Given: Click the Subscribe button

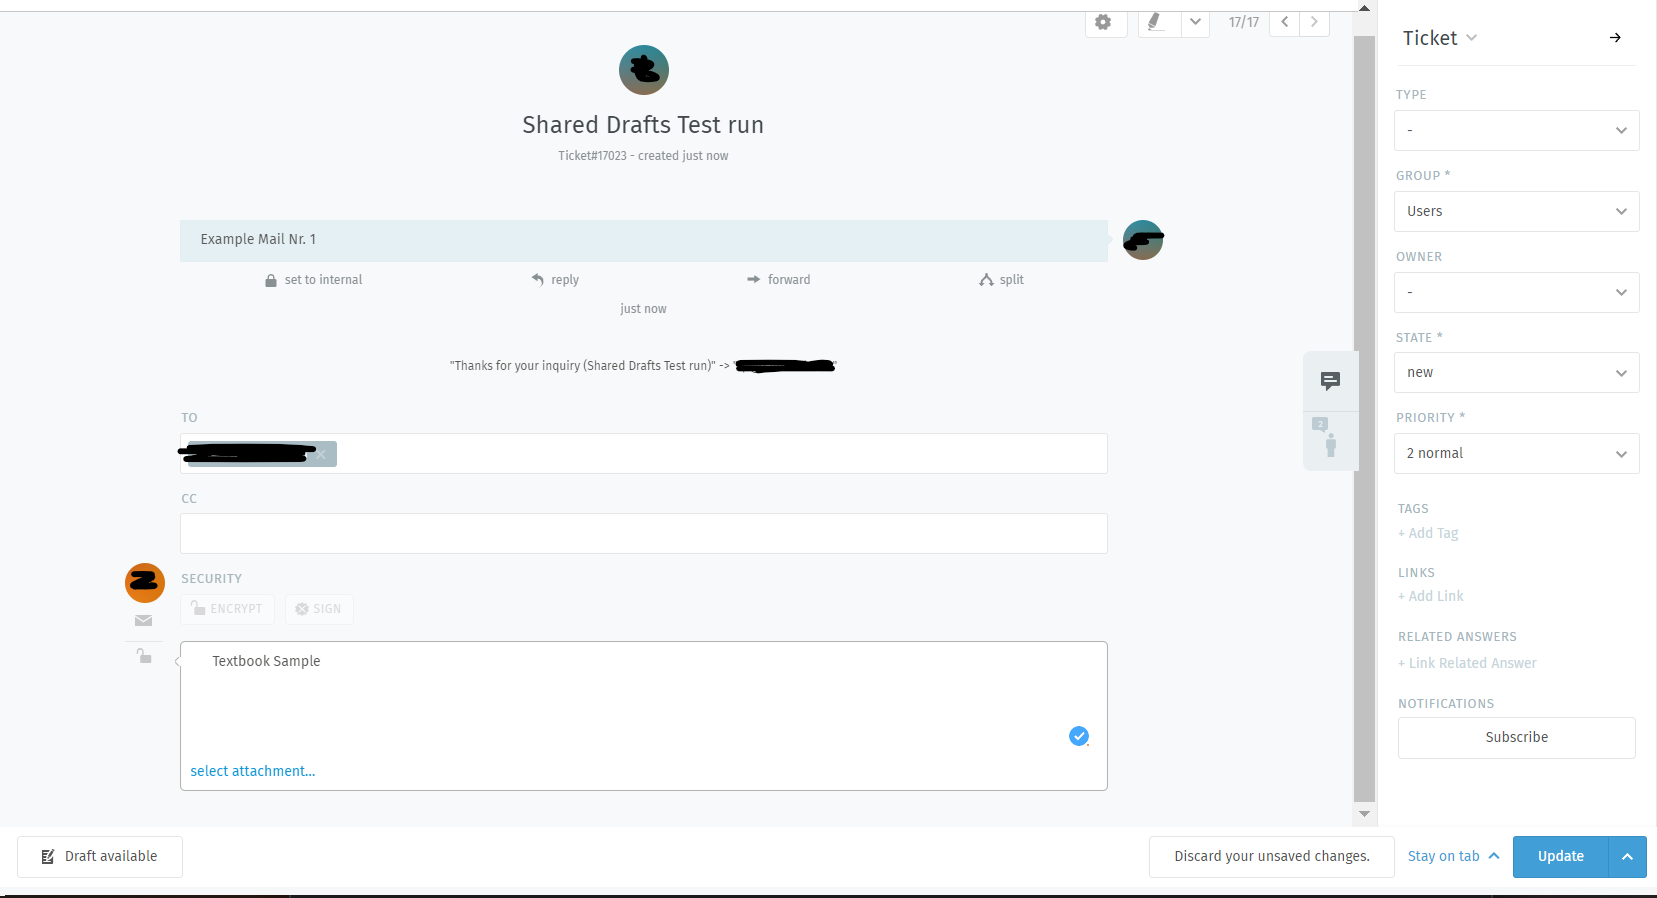Looking at the screenshot, I should [x=1516, y=738].
